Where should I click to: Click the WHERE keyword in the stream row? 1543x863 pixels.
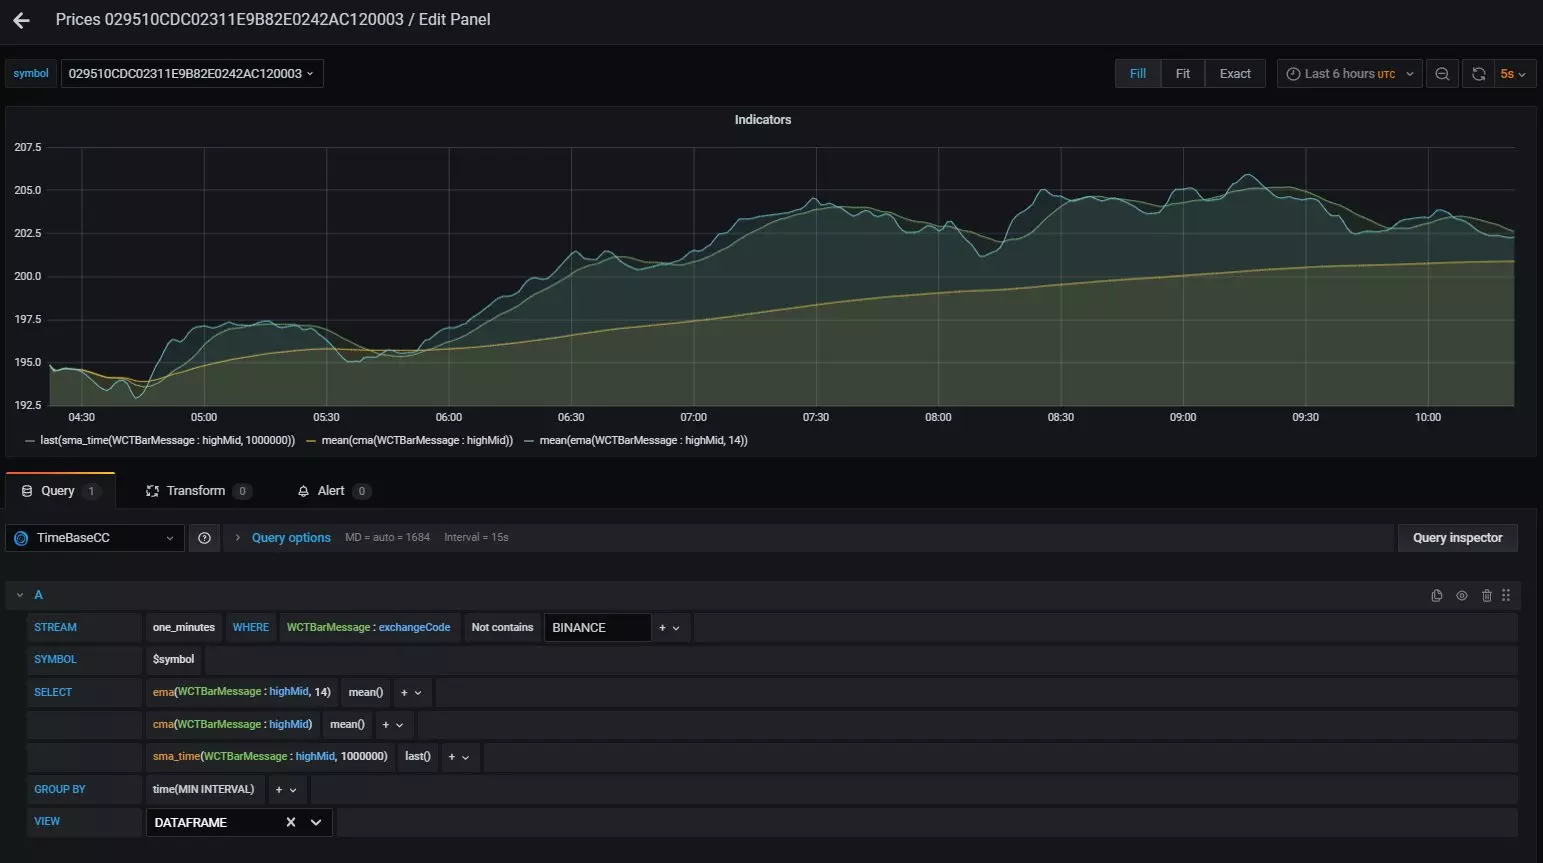[251, 628]
